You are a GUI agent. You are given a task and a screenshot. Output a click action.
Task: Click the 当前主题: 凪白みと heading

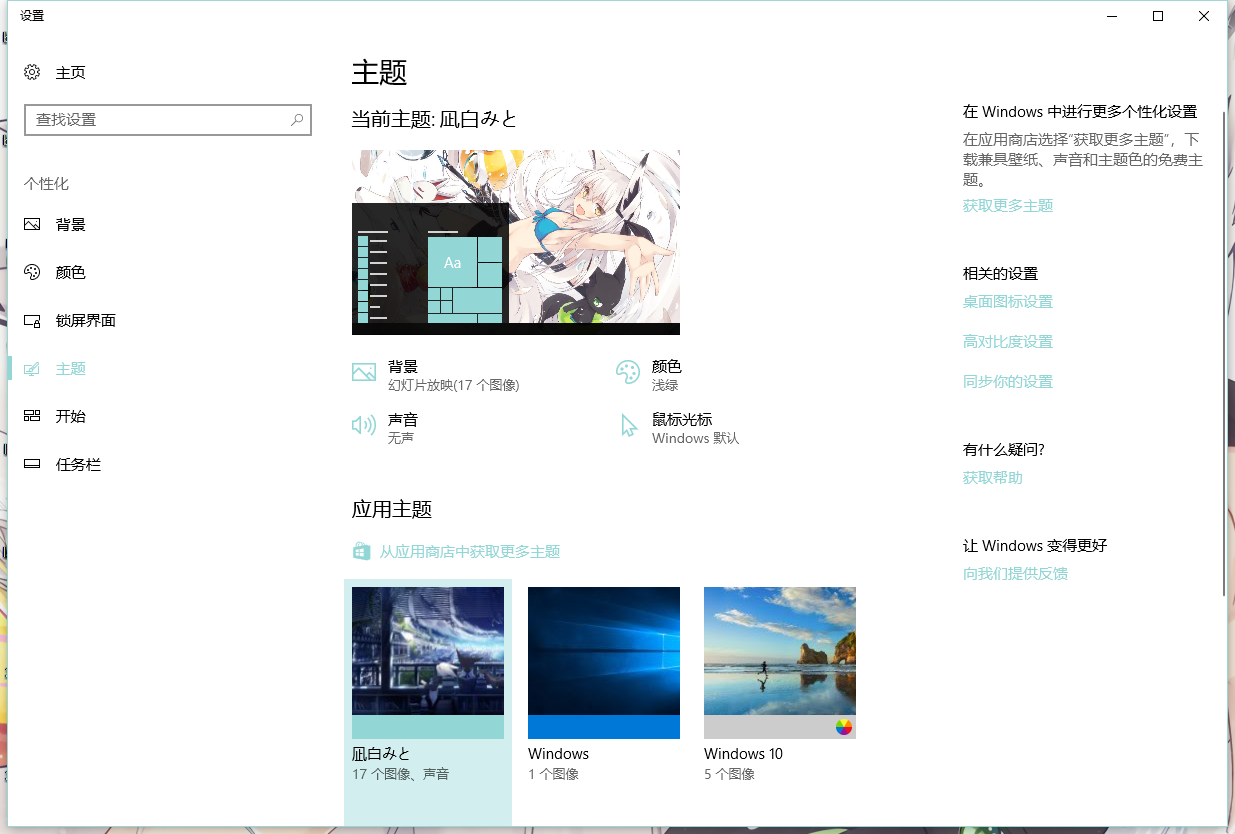[x=434, y=119]
